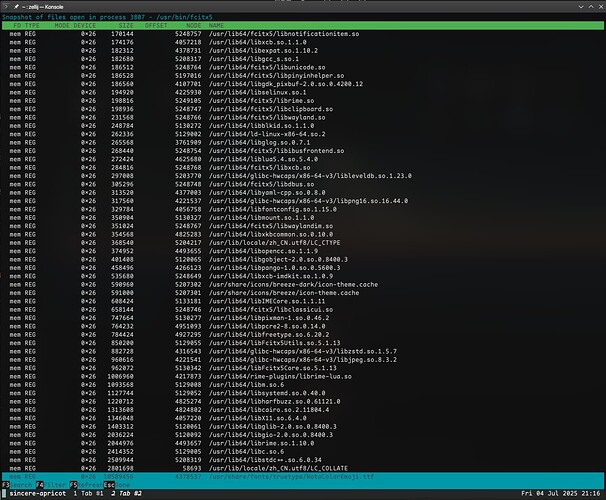Image resolution: width=606 pixels, height=500 pixels.
Task: Switch to zellij Tab #1
Action: (89, 493)
